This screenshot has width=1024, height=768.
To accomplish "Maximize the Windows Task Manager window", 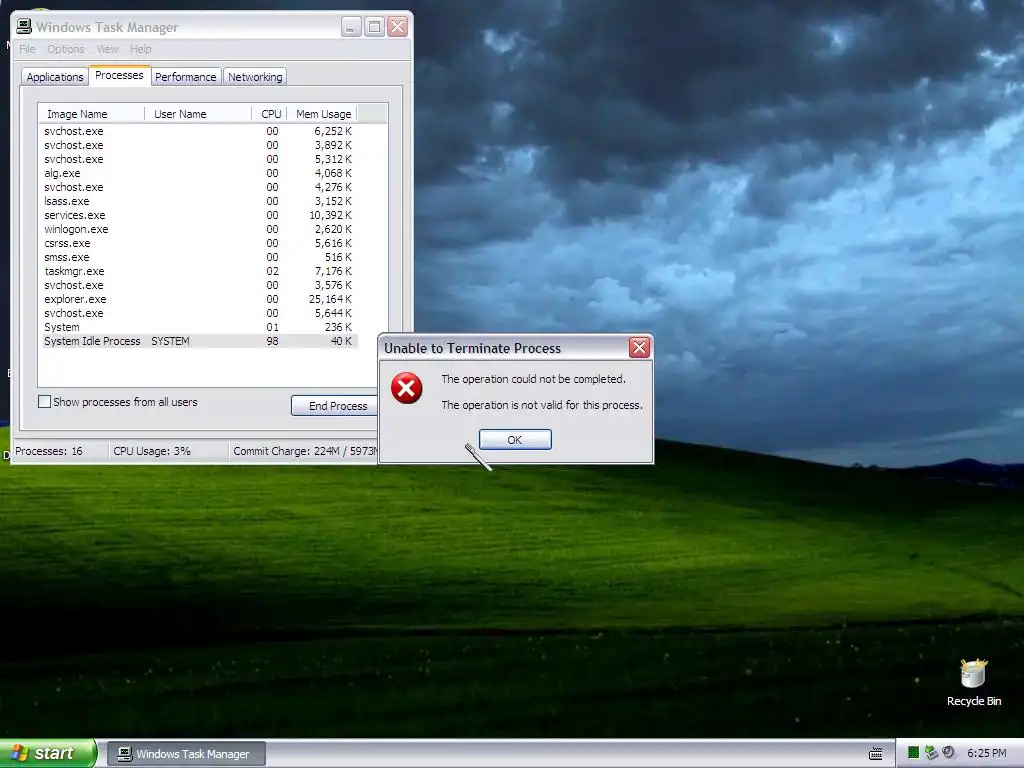I will tap(374, 26).
